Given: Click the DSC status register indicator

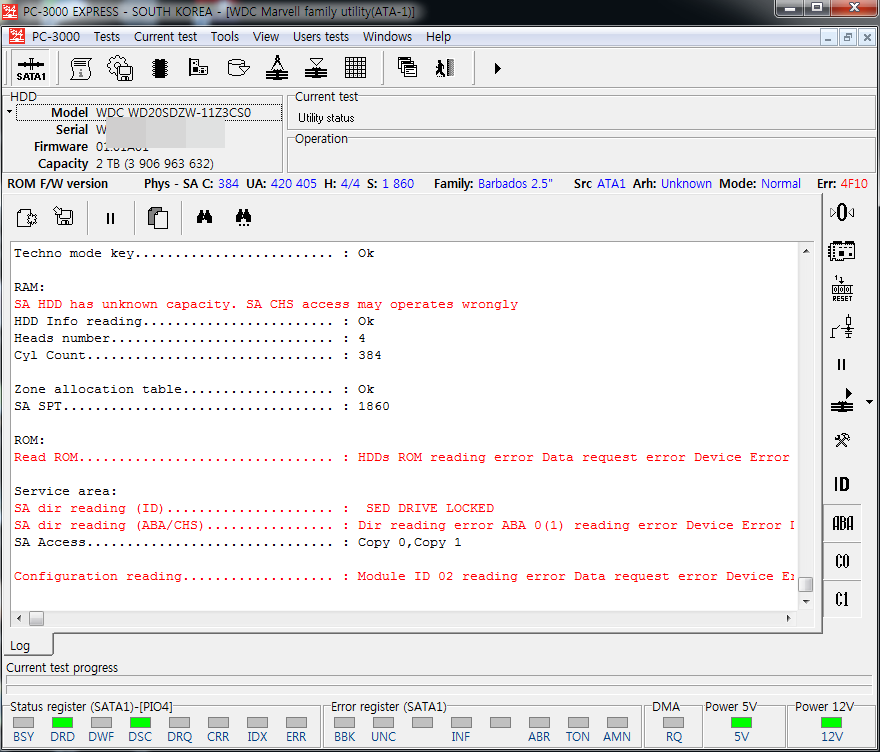Looking at the screenshot, I should click(140, 723).
